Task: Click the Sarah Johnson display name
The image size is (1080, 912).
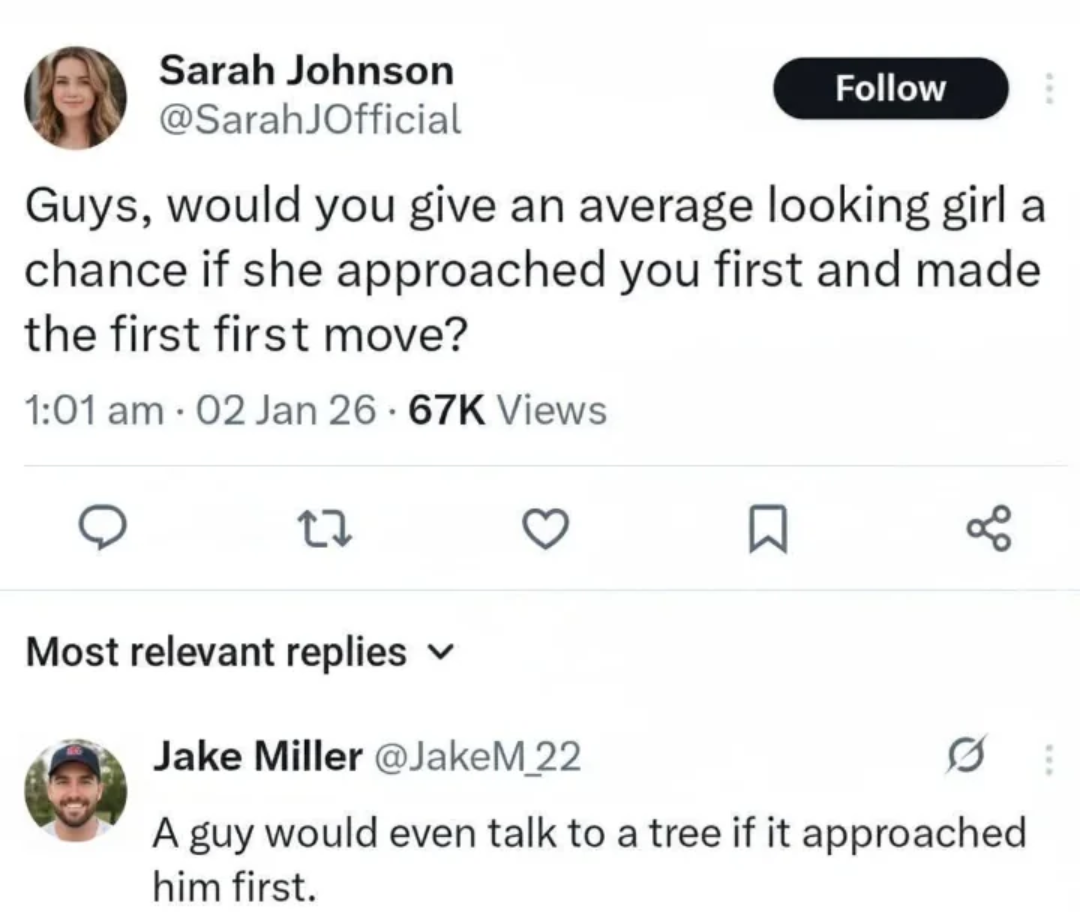Action: pos(306,70)
